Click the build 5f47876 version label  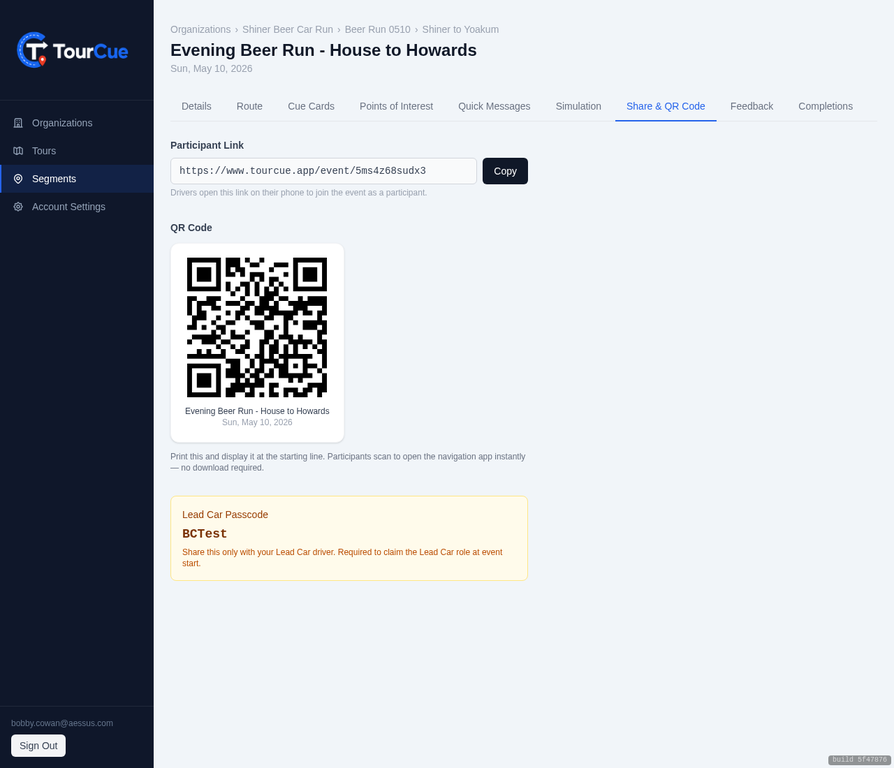pos(859,759)
